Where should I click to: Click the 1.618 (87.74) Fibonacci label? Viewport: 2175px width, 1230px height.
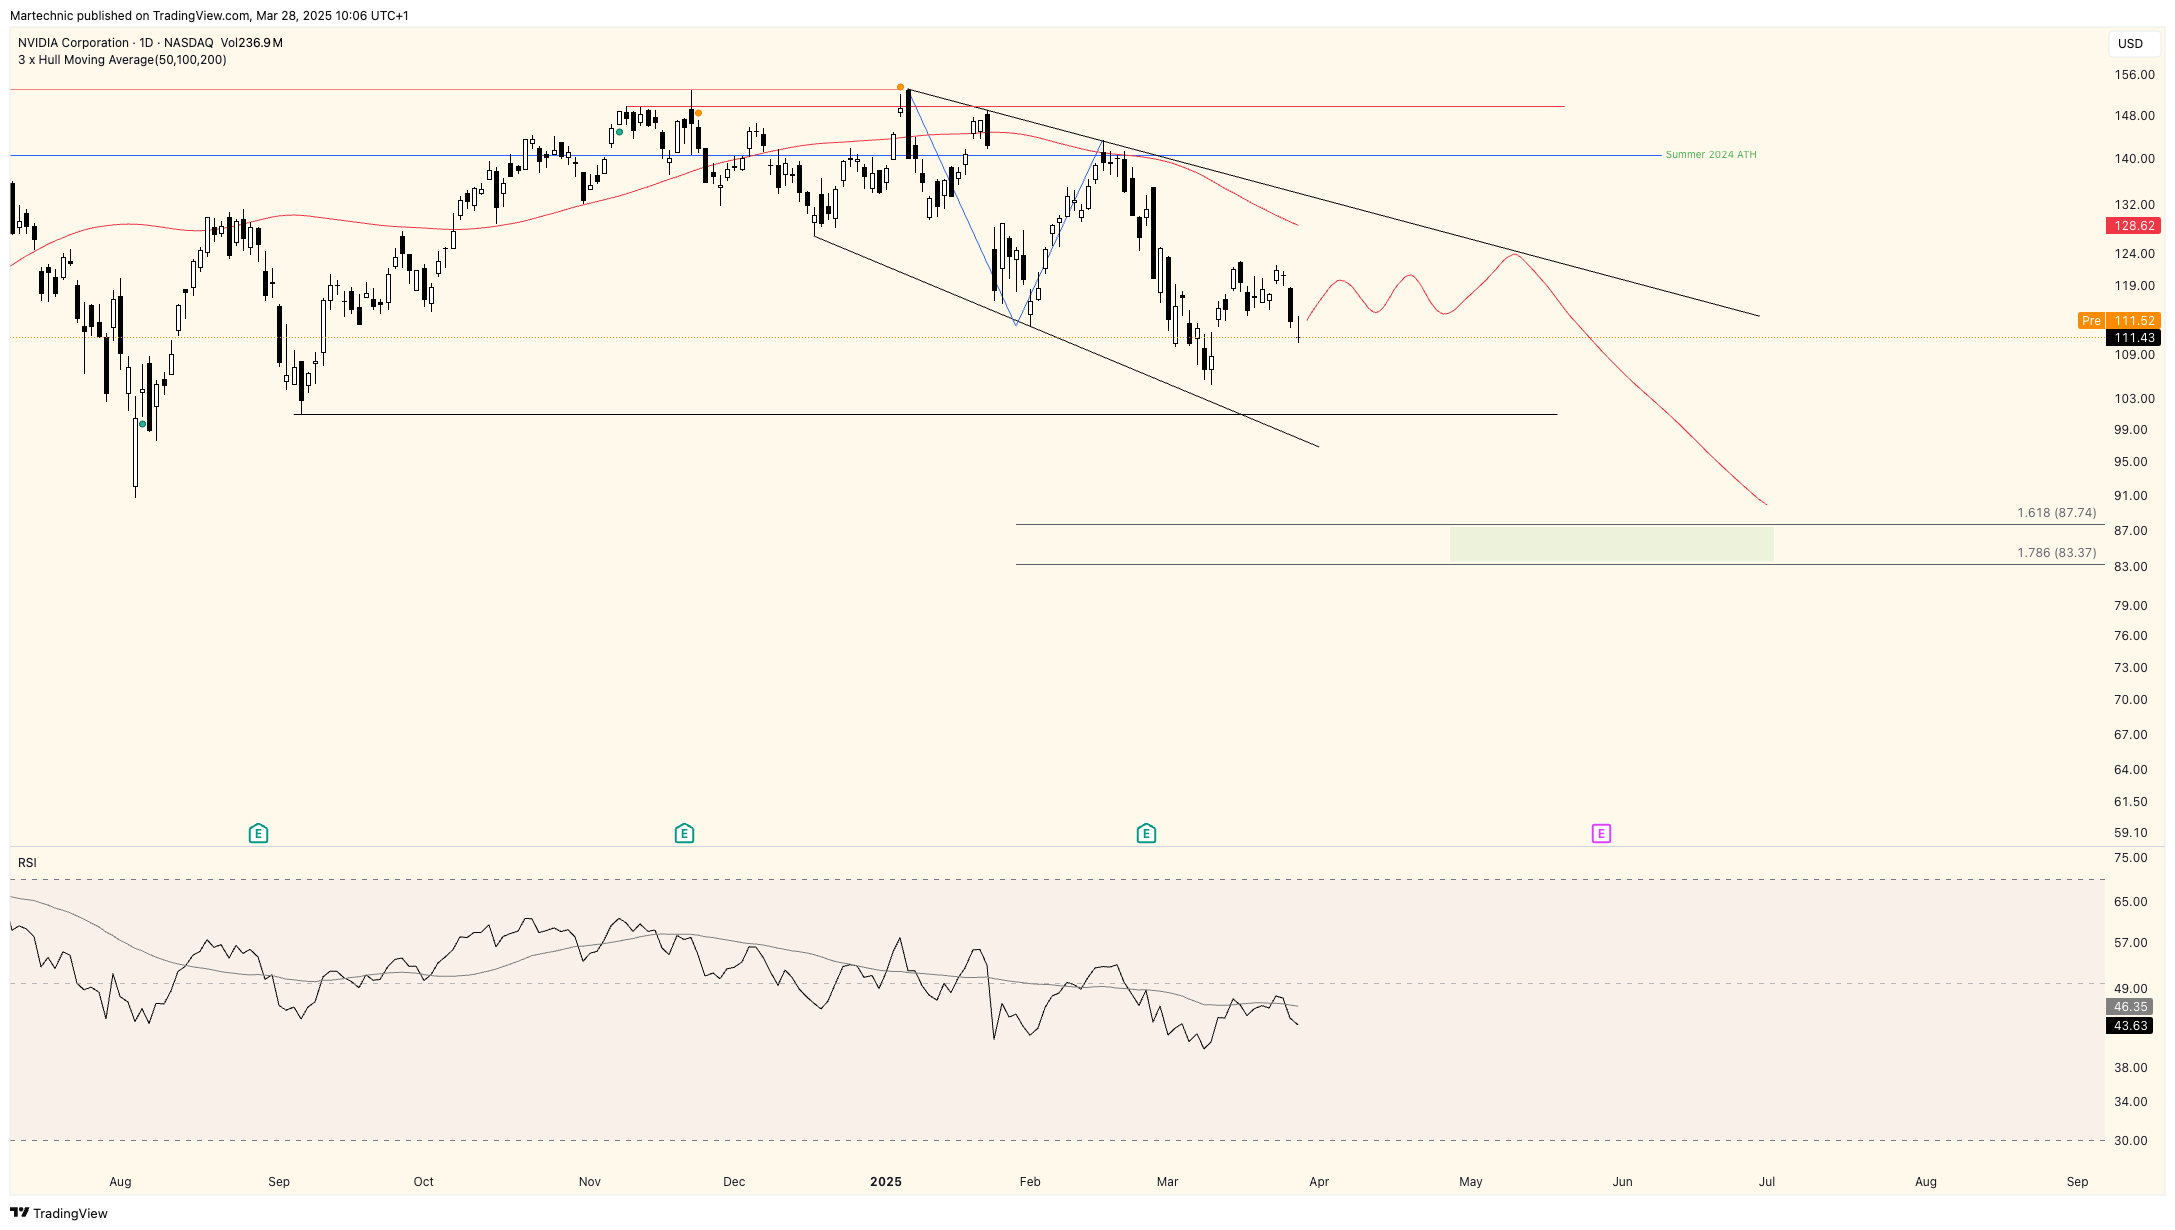(2057, 513)
